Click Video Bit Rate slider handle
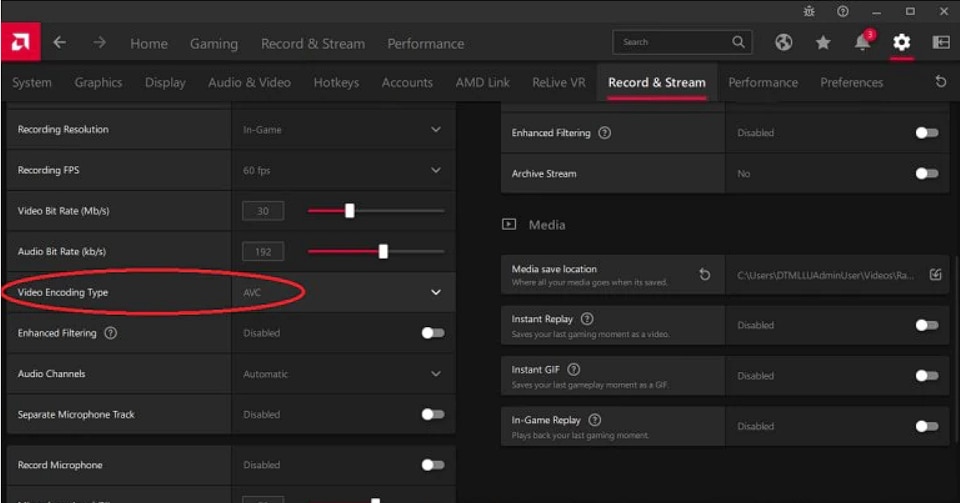This screenshot has width=960, height=503. pos(350,211)
